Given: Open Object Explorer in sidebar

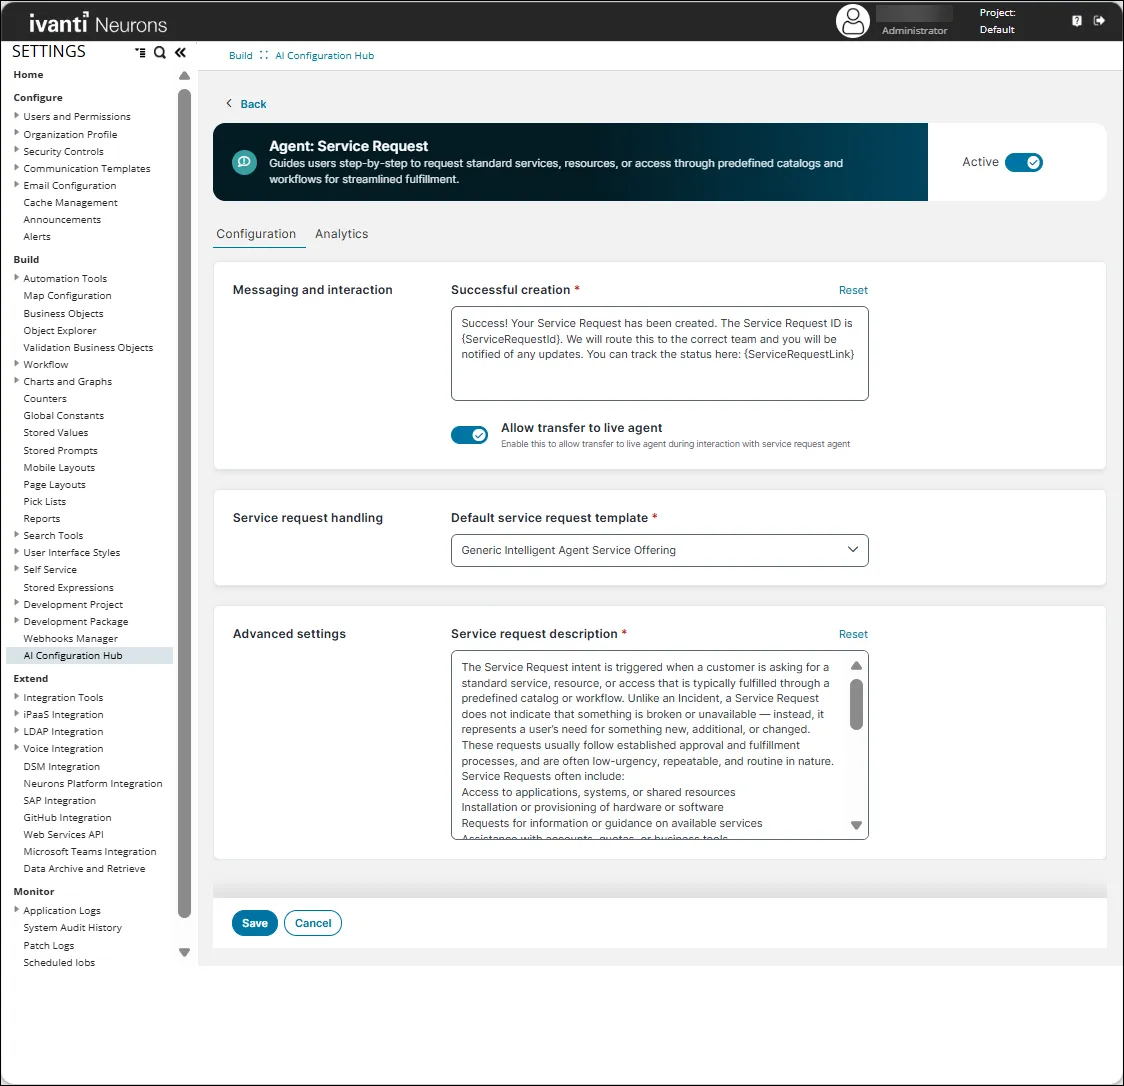Looking at the screenshot, I should click(59, 331).
